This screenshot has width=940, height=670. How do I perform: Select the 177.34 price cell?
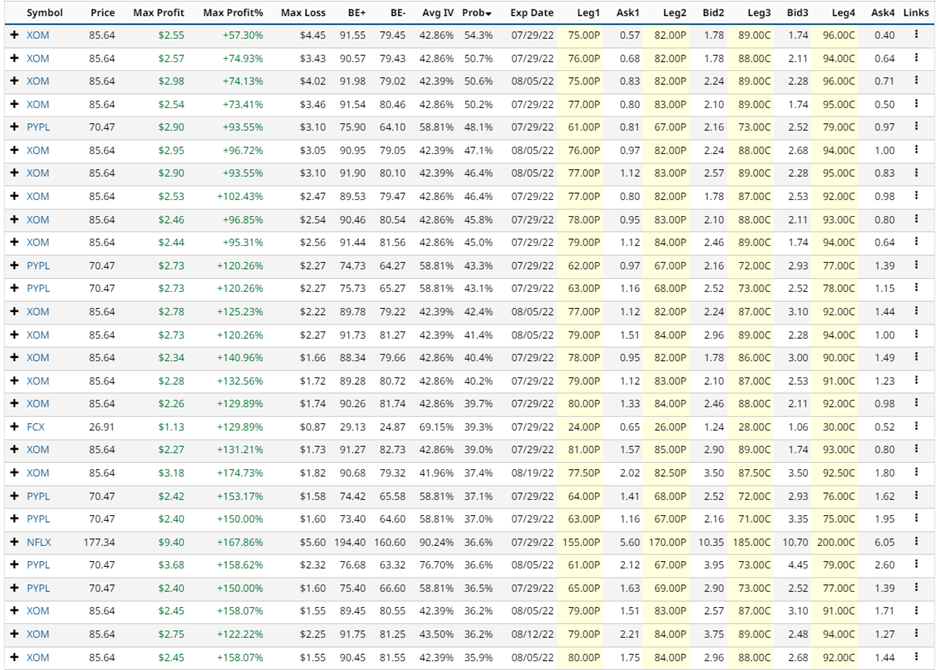(x=100, y=542)
